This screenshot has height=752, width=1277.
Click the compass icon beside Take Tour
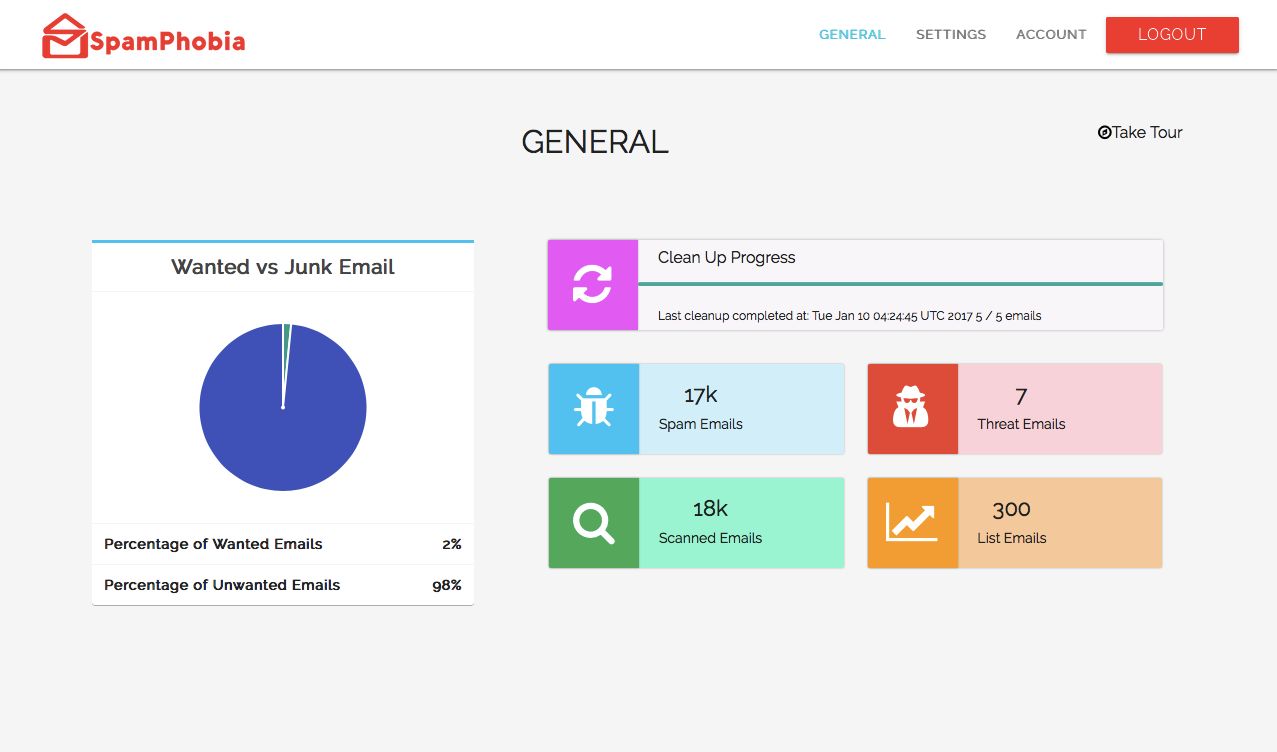(x=1103, y=132)
